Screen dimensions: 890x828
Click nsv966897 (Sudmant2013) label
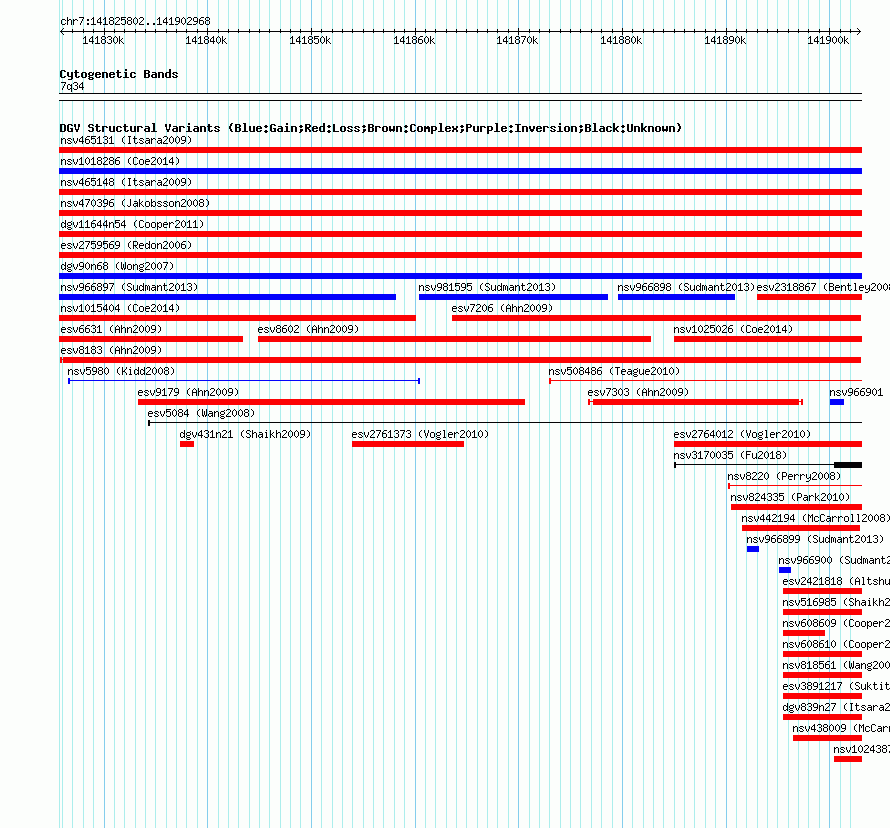(129, 287)
